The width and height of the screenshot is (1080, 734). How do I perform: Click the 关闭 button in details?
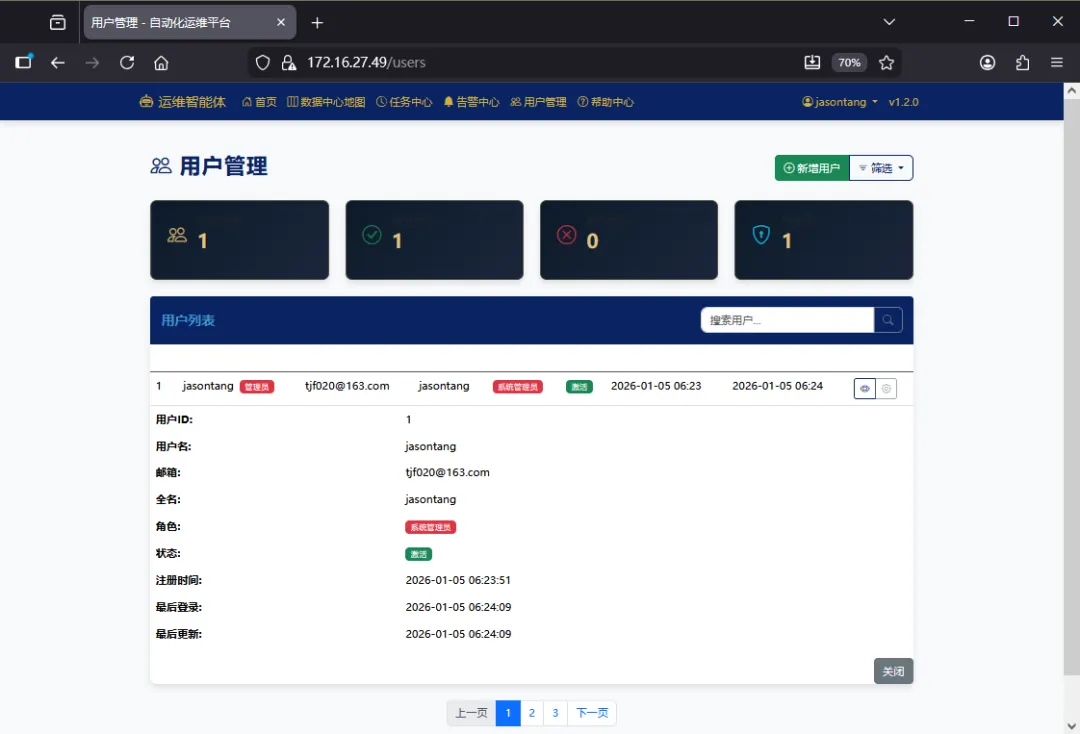[x=893, y=671]
